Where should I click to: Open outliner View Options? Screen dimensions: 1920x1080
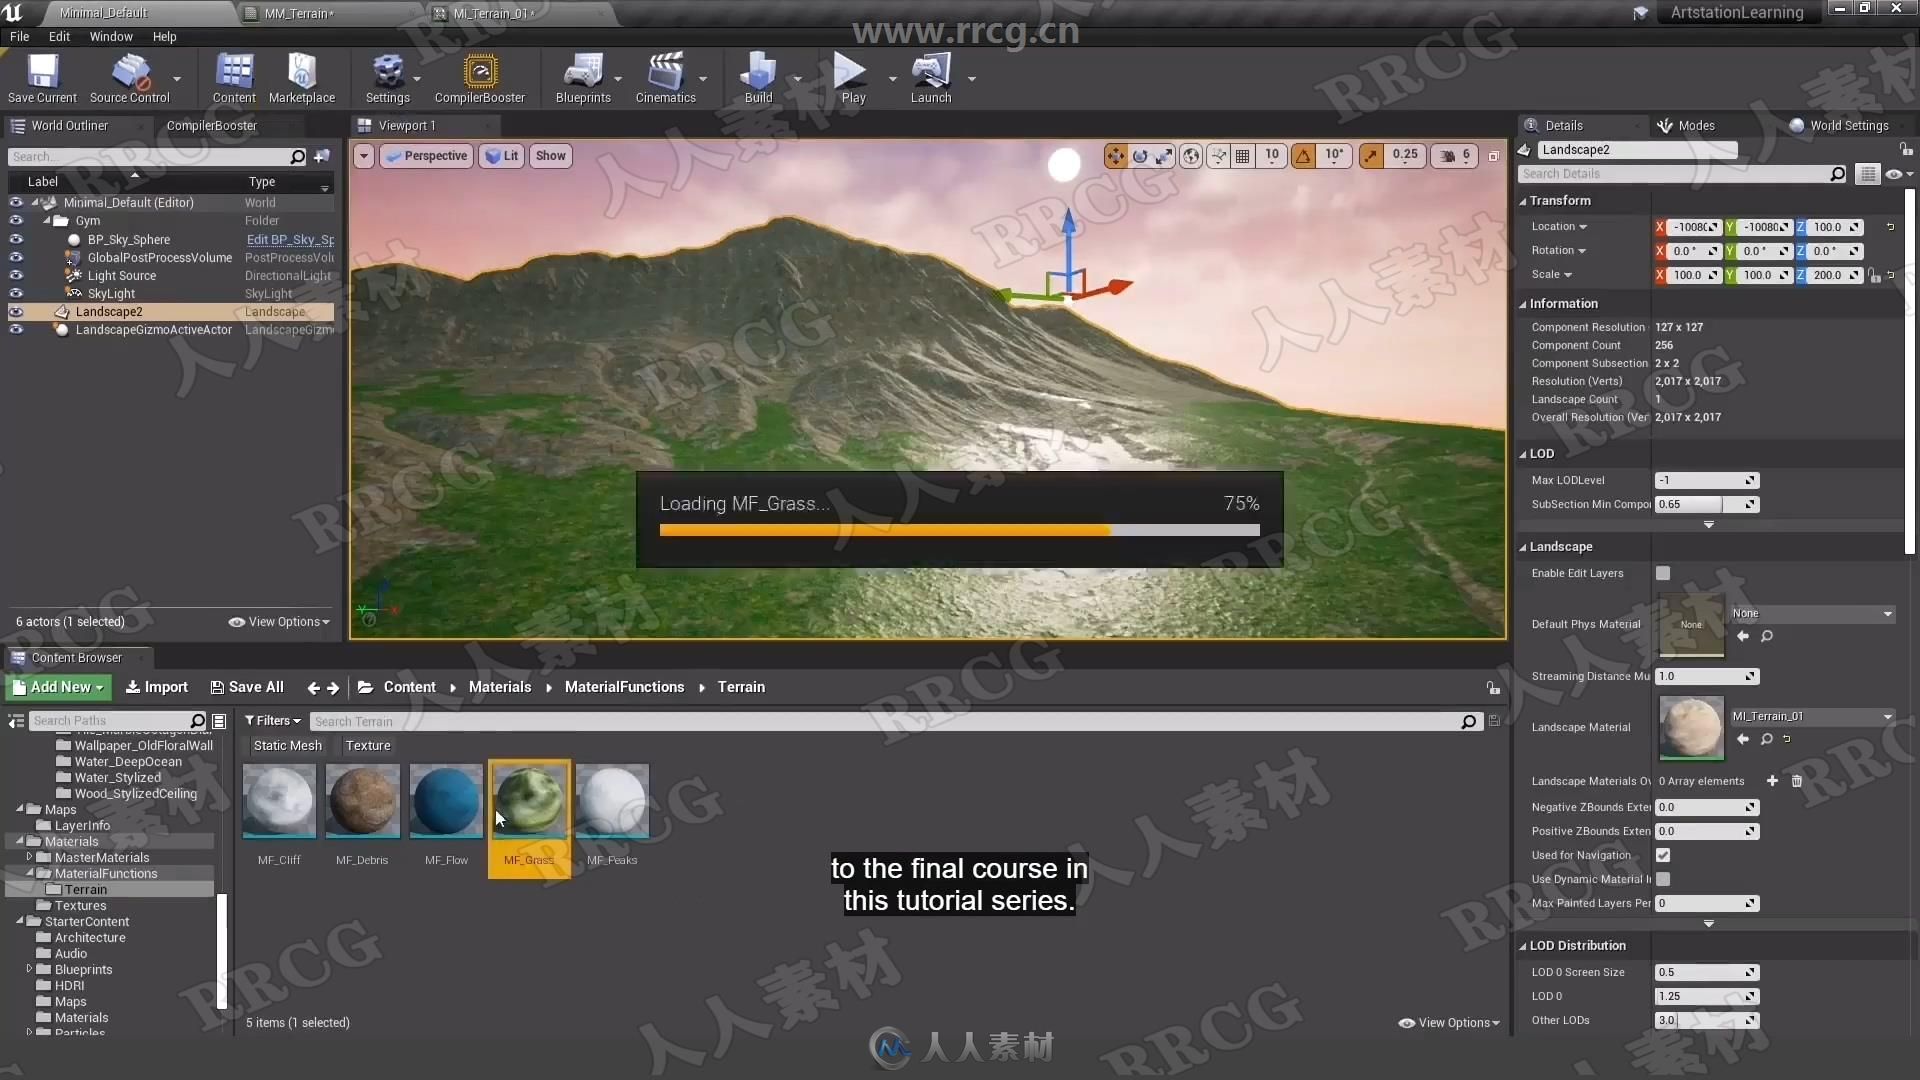(279, 622)
